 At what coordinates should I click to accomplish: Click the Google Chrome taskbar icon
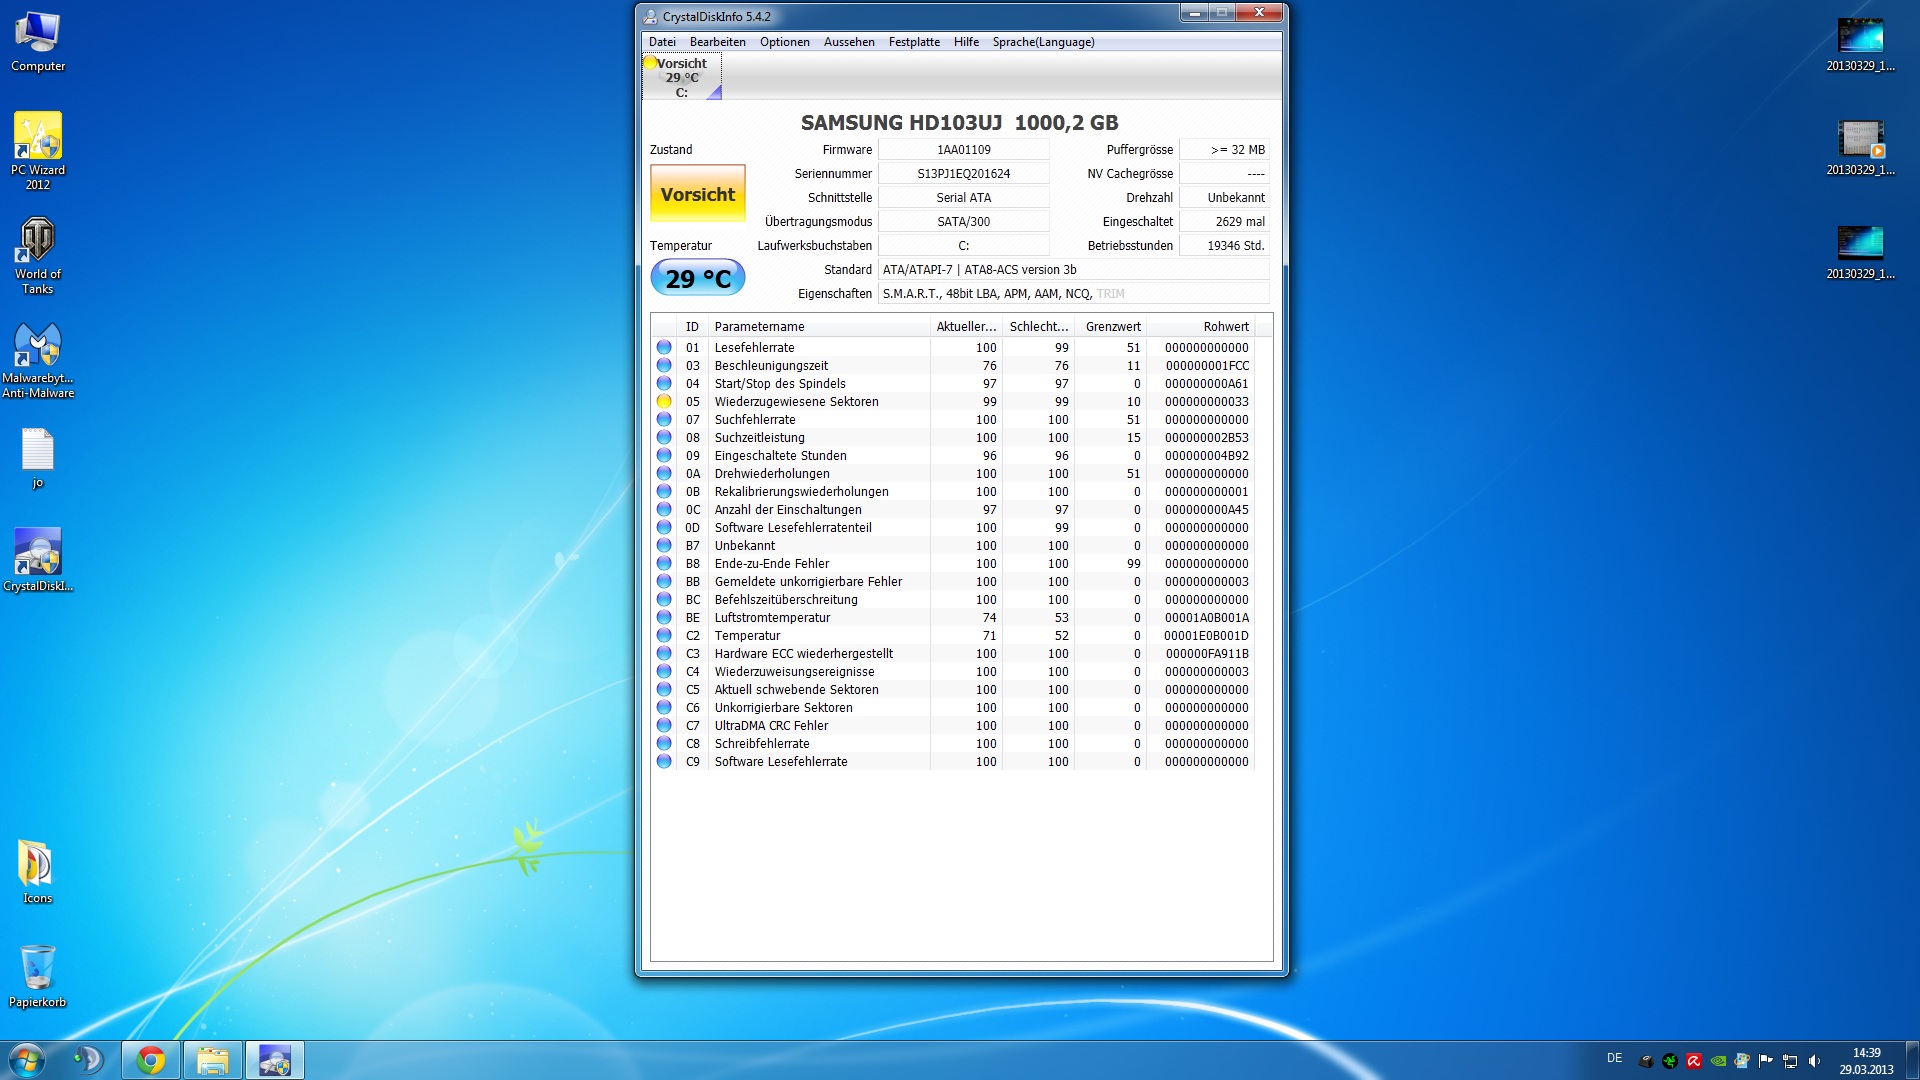click(151, 1060)
